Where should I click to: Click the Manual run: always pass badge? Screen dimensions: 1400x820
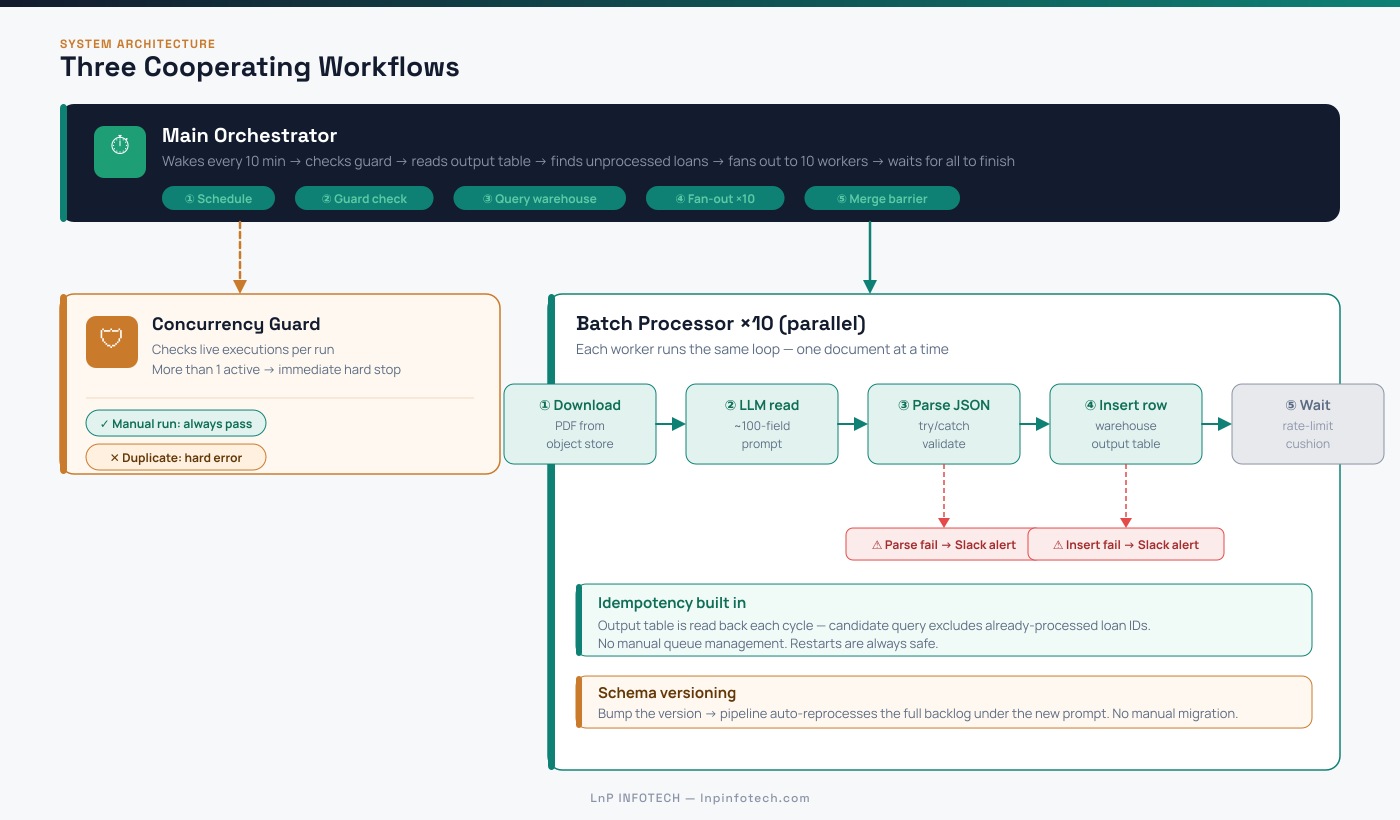point(176,423)
